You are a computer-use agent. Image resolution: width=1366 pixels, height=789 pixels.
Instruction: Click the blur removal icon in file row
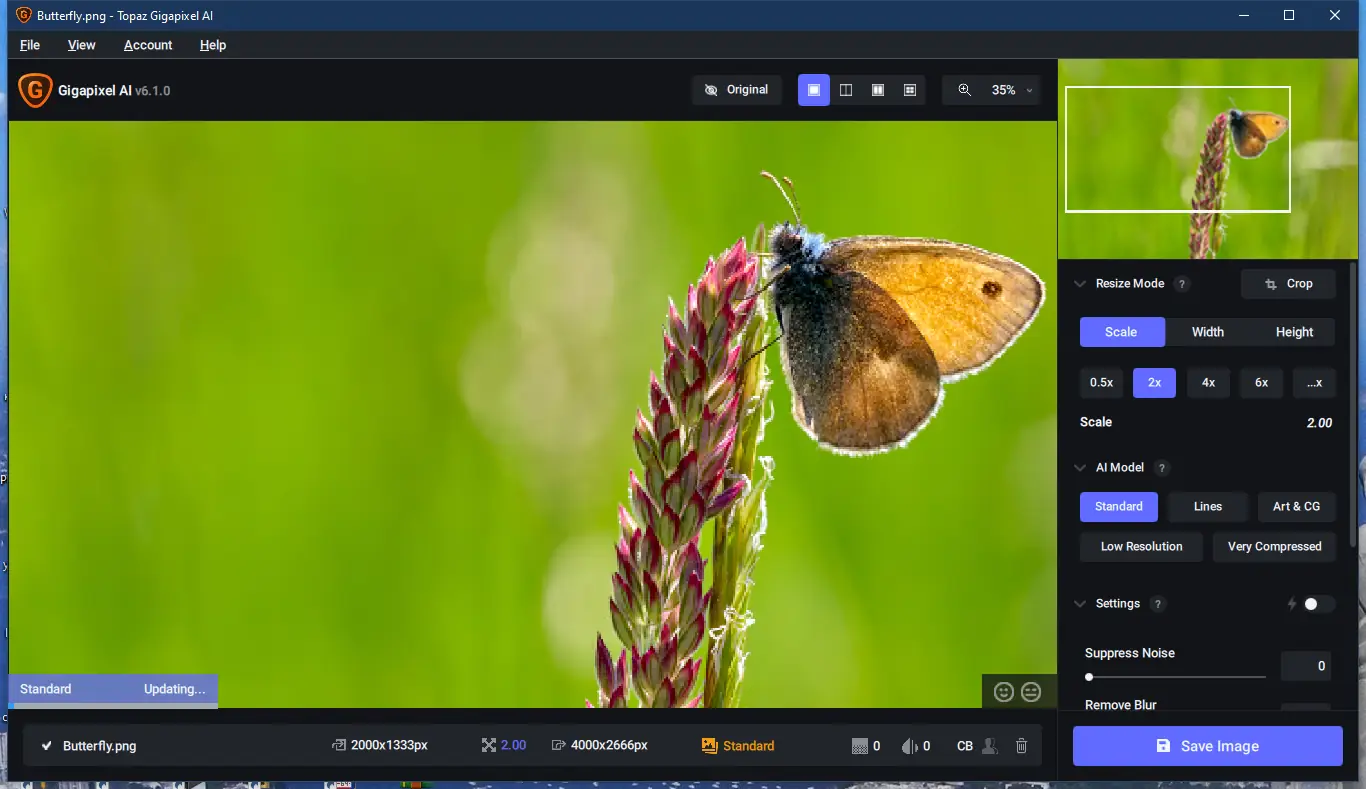point(909,746)
